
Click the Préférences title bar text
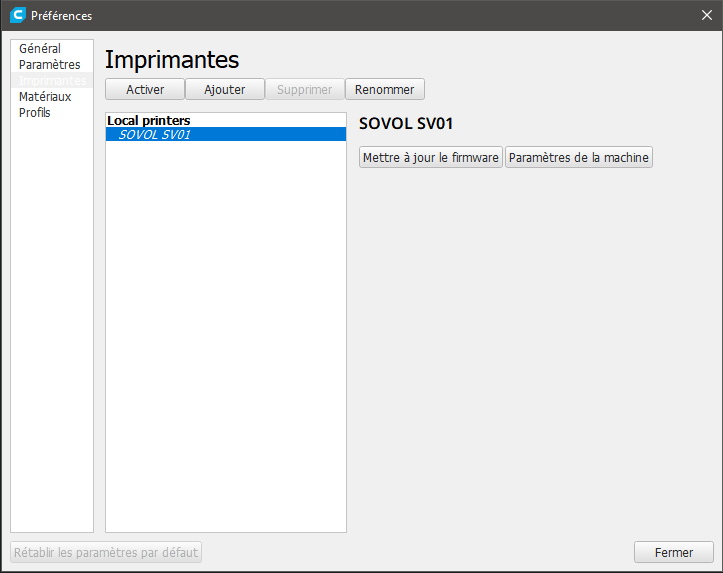tap(61, 15)
